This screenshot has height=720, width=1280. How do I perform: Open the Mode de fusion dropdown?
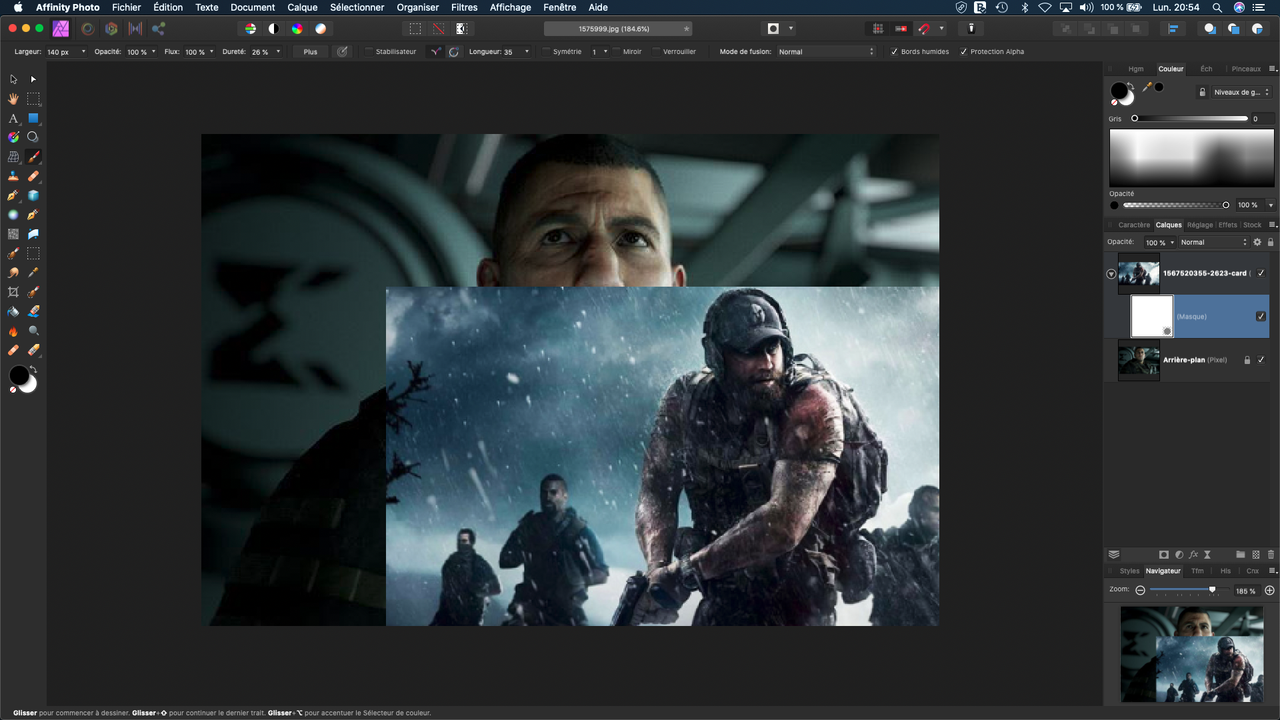click(825, 51)
